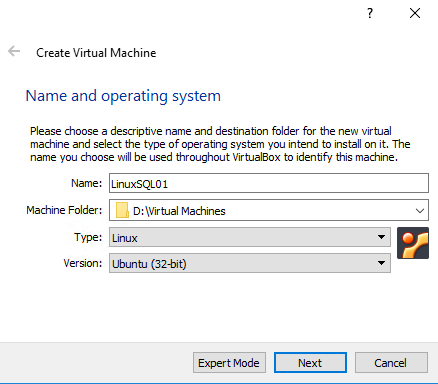The width and height of the screenshot is (438, 384).
Task: Click the 'Create Virtual Machine' title text
Action: click(x=96, y=53)
